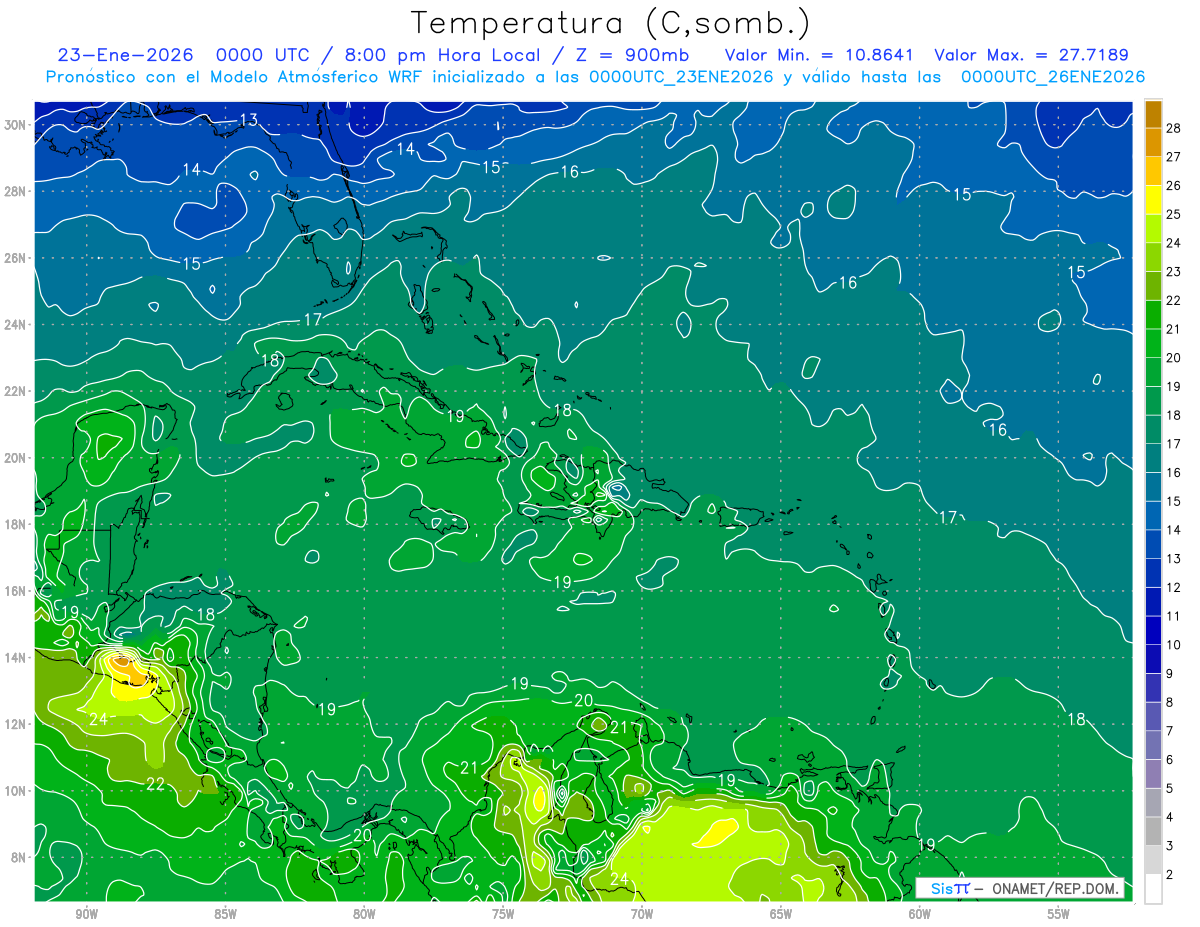The height and width of the screenshot is (927, 1200).
Task: Click the dark orange swatch beside 28
Action: point(1153,114)
